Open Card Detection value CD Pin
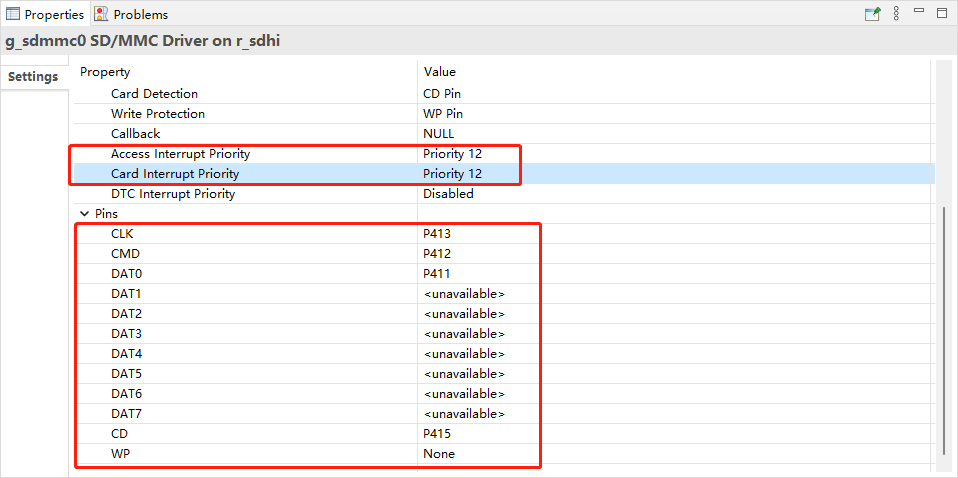This screenshot has height=478, width=958. click(442, 94)
